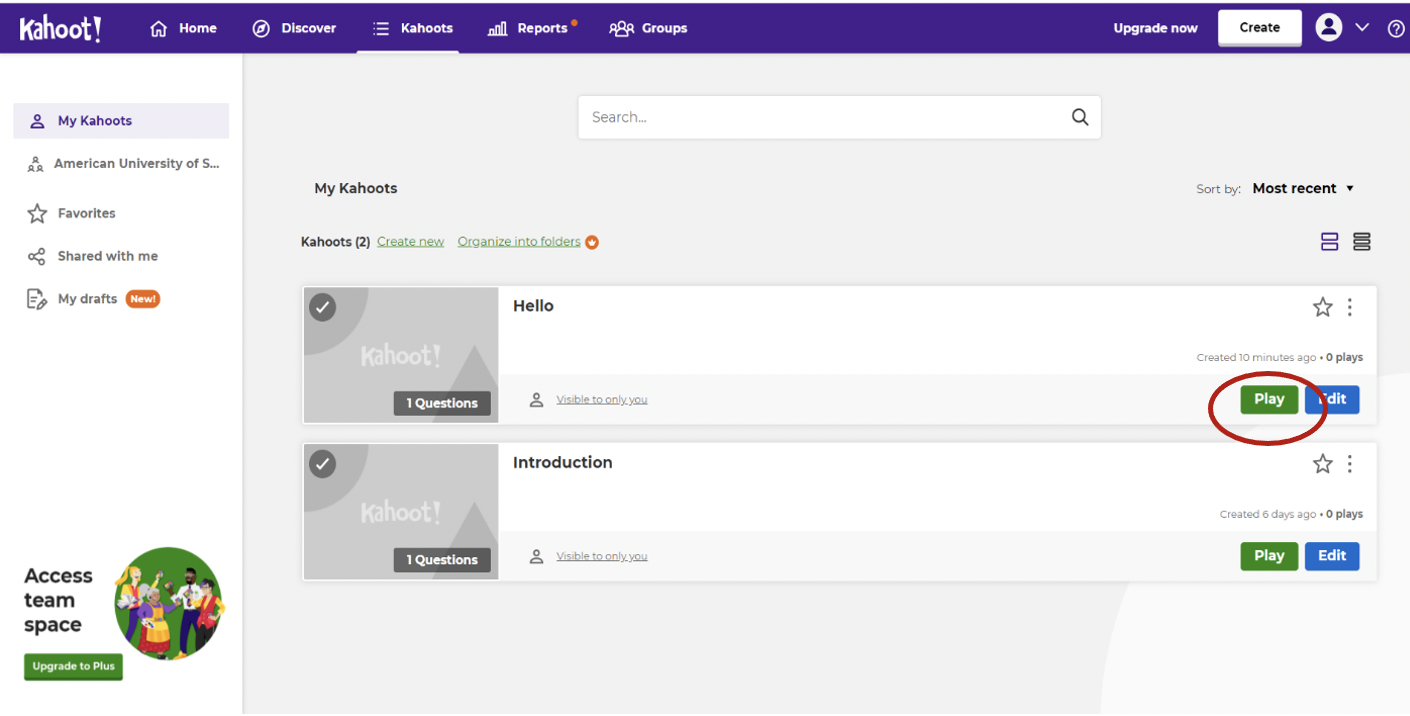Click the search magnifier icon
1410x716 pixels.
tap(1080, 117)
